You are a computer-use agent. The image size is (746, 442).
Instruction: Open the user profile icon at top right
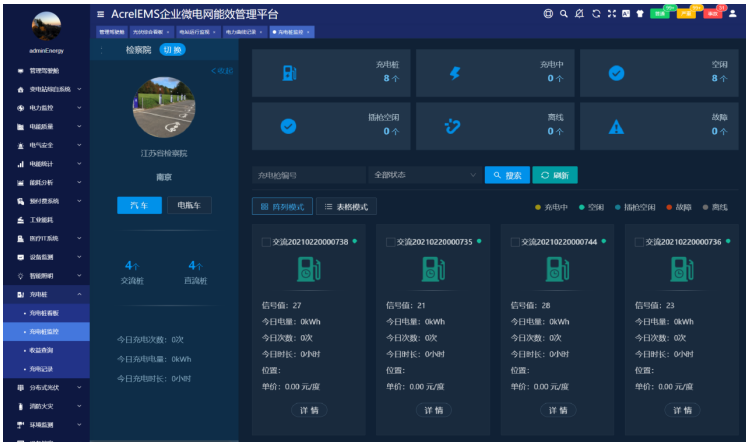[x=733, y=14]
